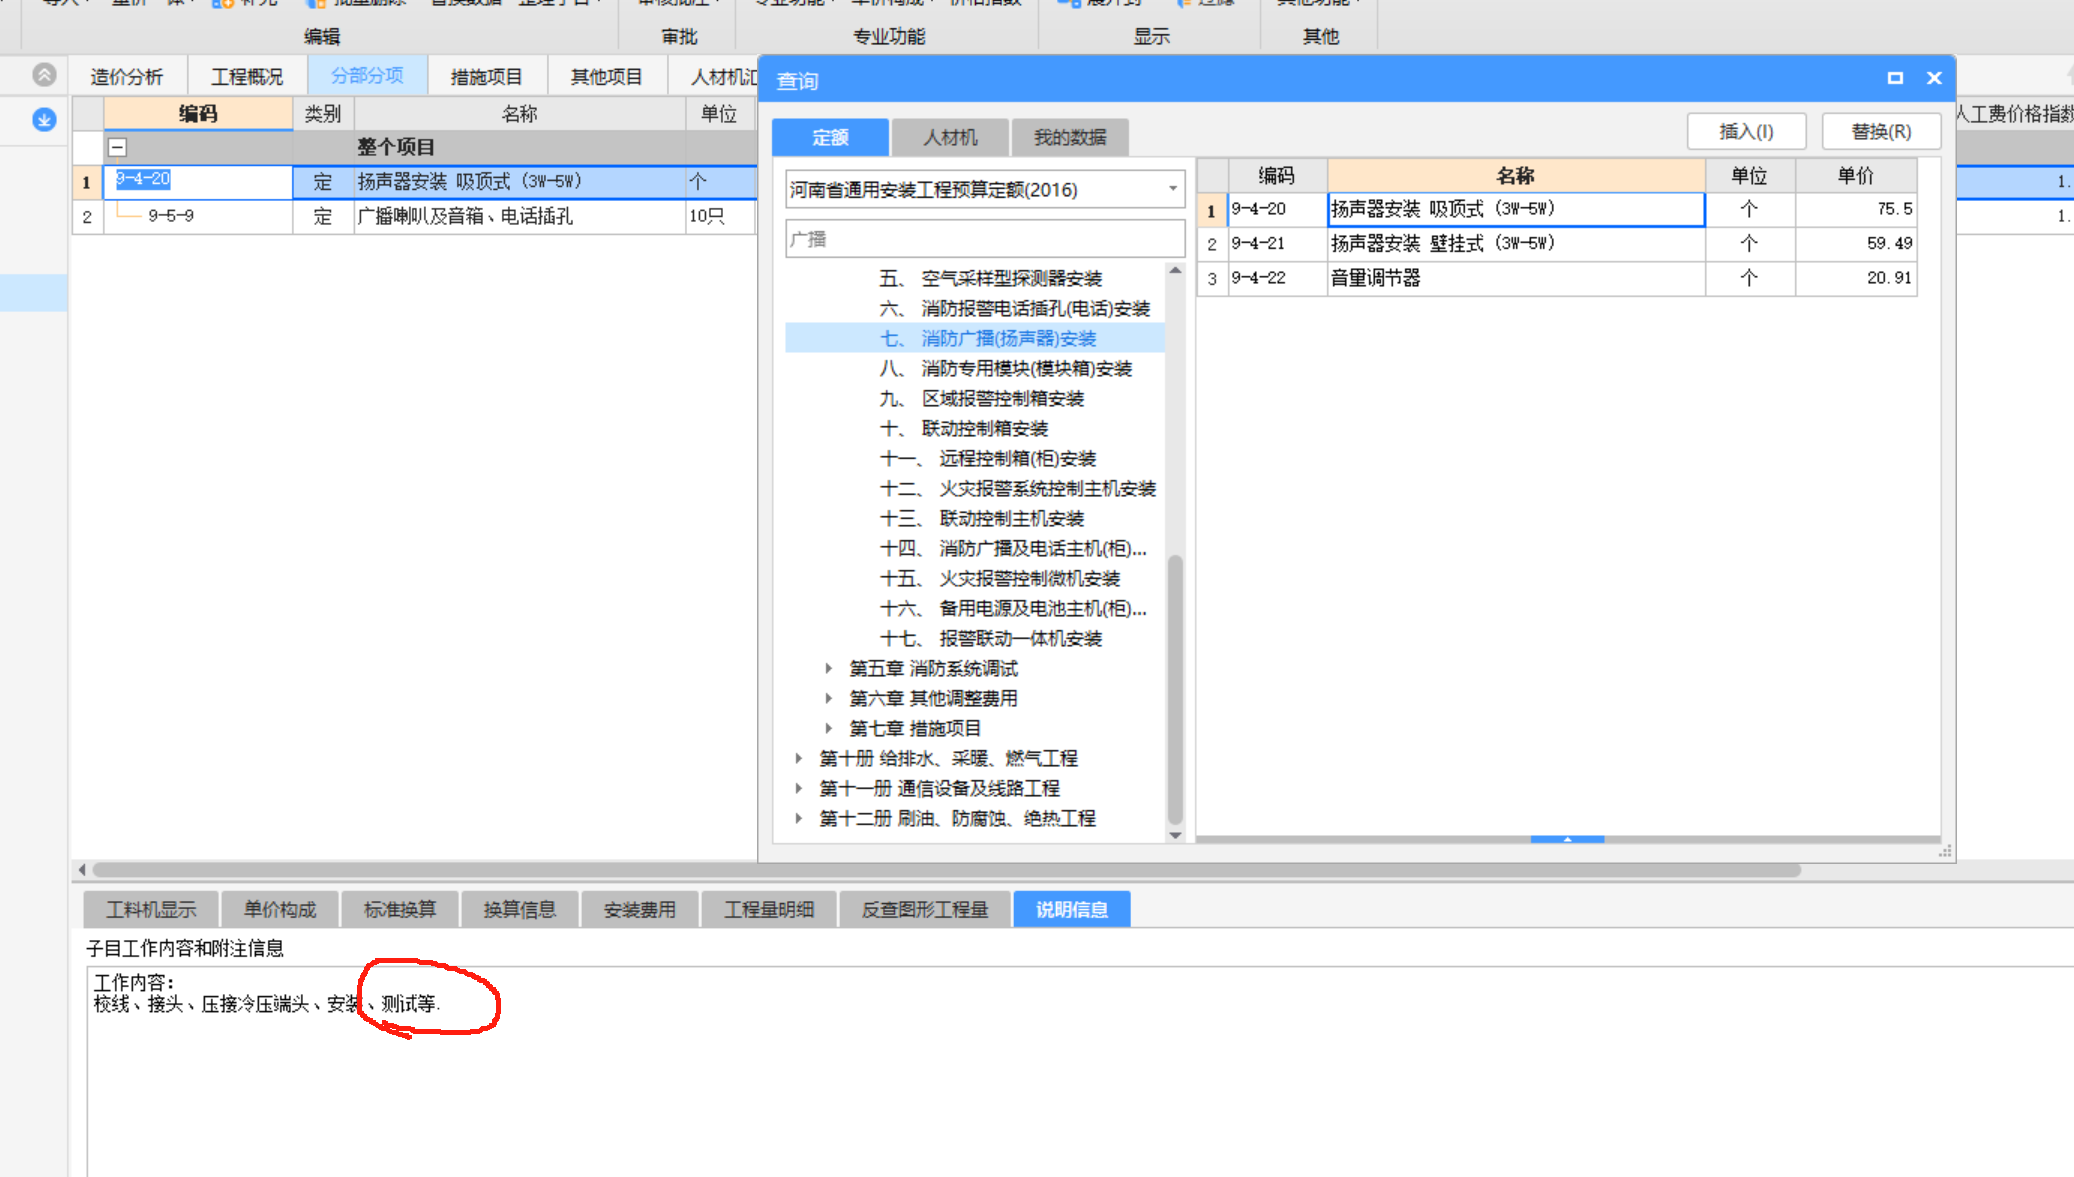
Task: Open the 工料机显示 tab
Action: pos(150,909)
